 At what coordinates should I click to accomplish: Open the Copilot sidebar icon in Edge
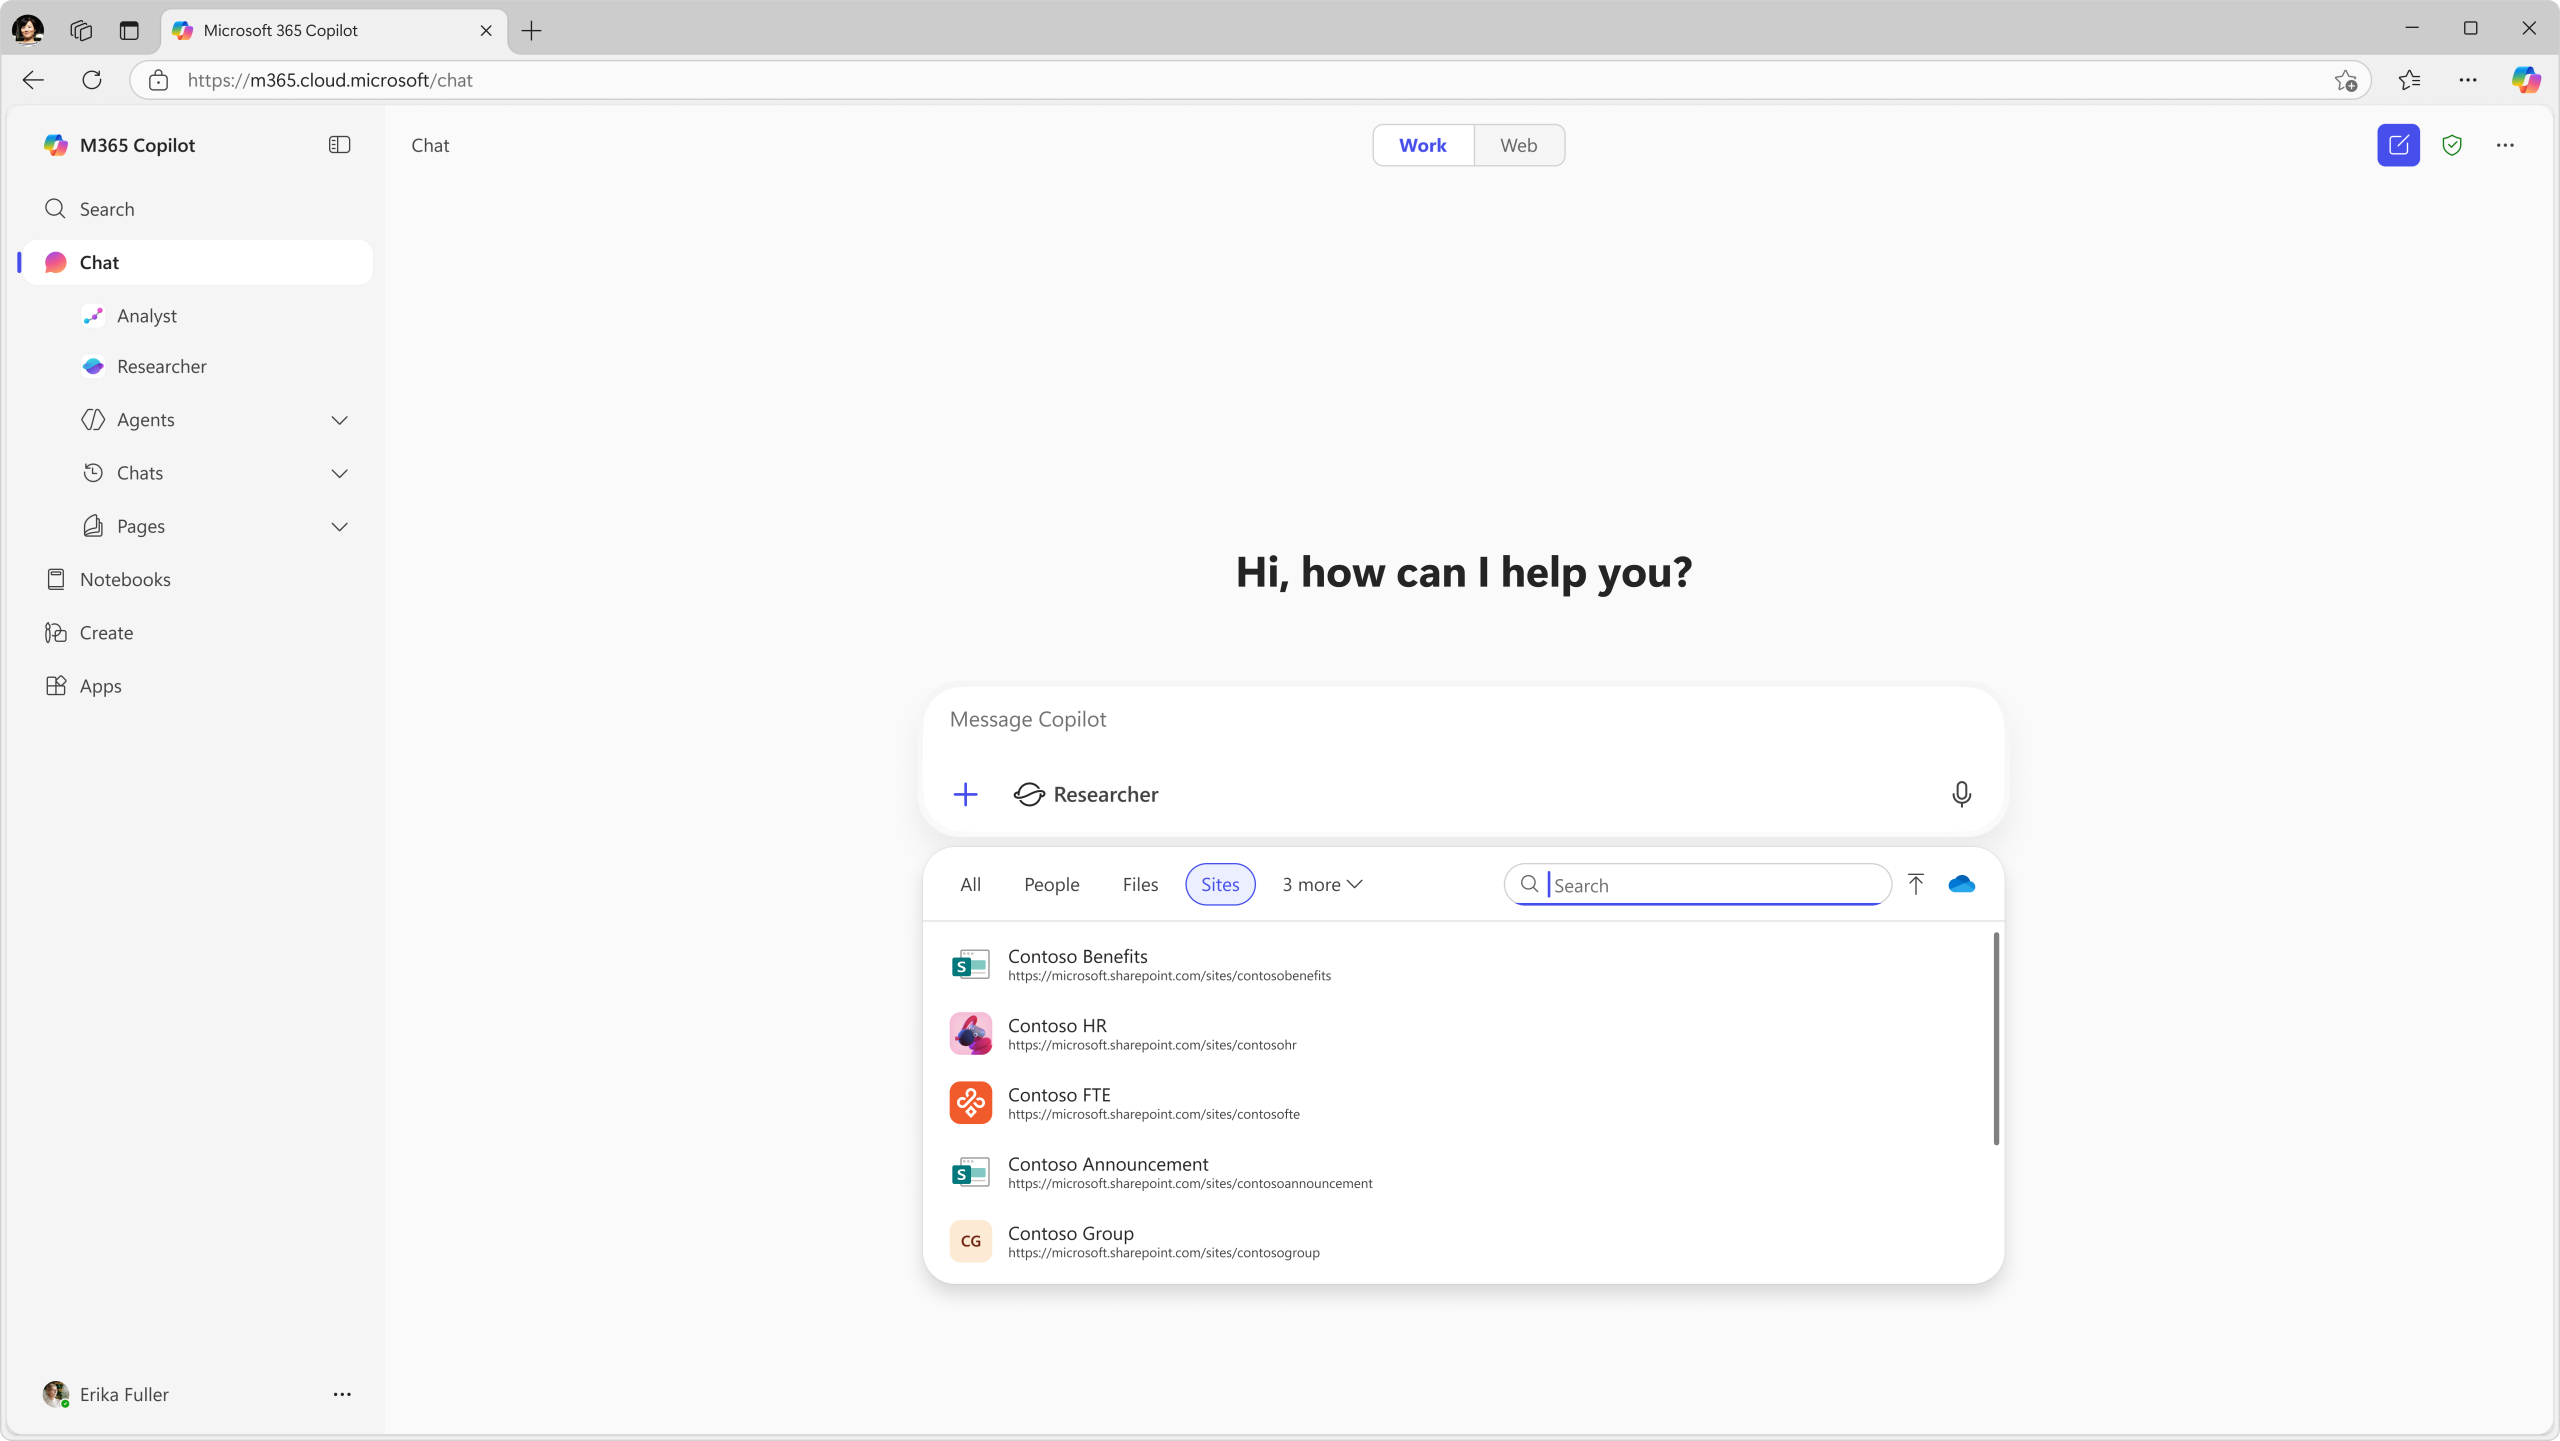pos(2525,80)
